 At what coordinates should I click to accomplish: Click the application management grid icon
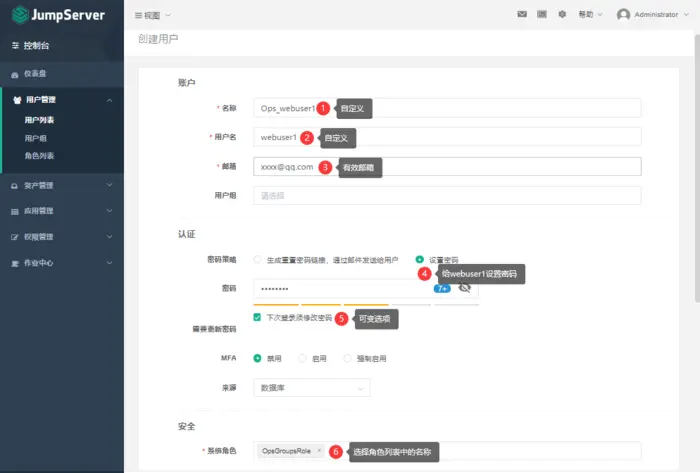(x=15, y=212)
